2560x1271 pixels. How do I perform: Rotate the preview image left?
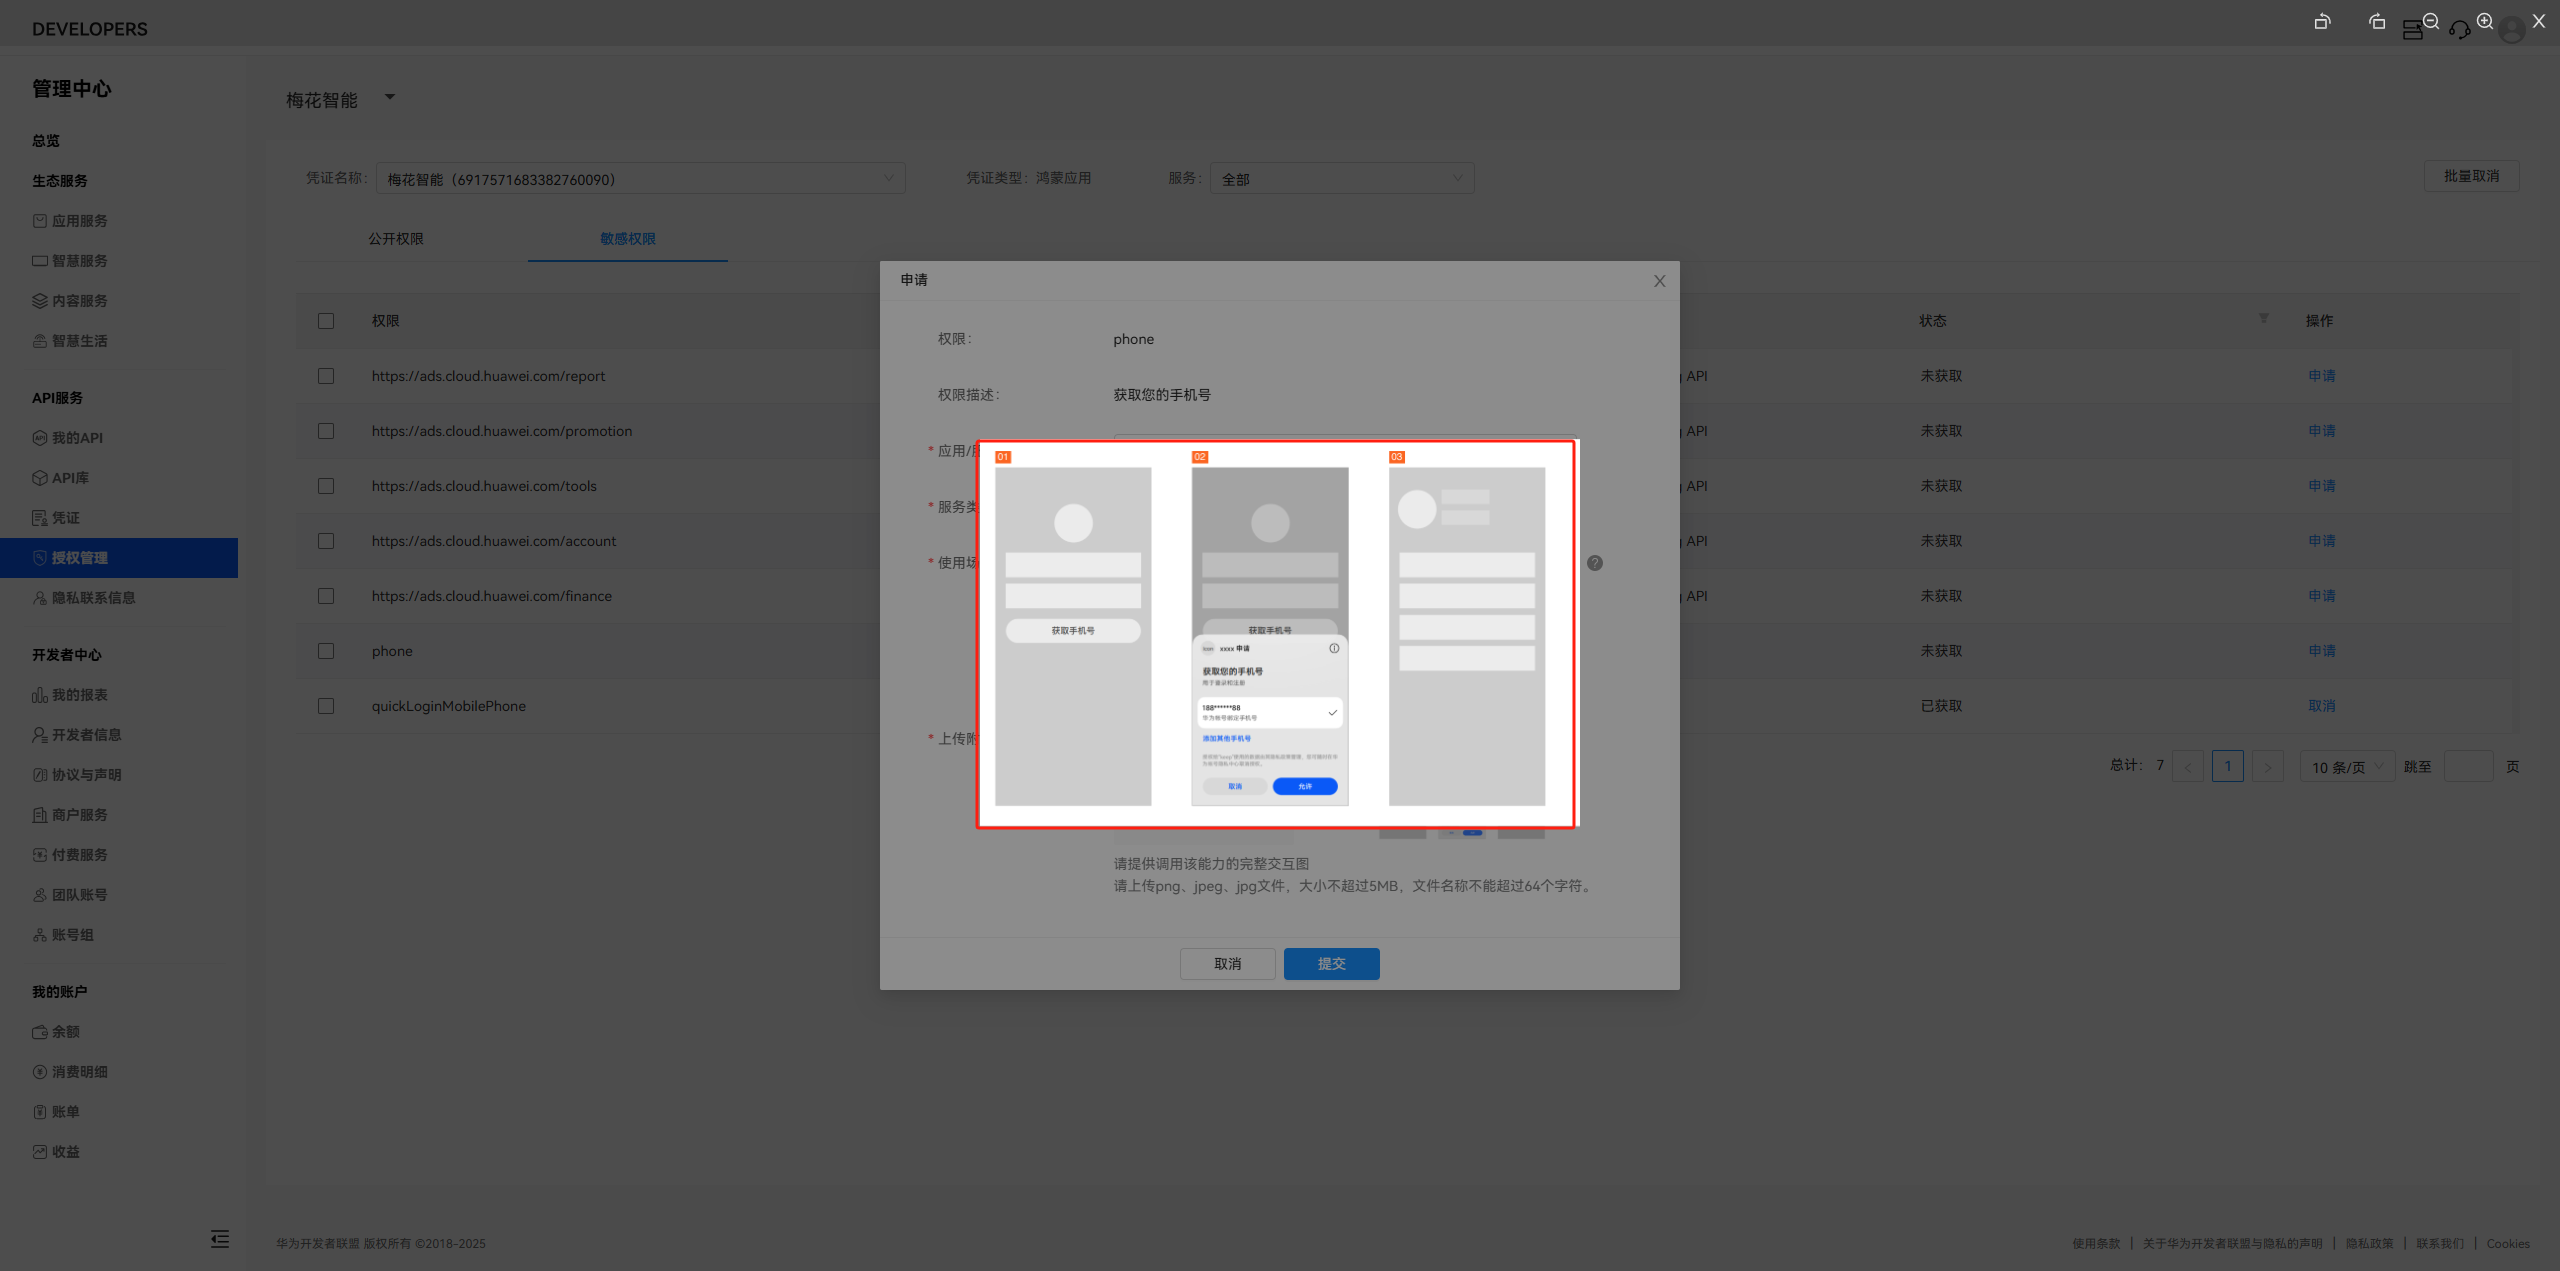[x=2322, y=22]
